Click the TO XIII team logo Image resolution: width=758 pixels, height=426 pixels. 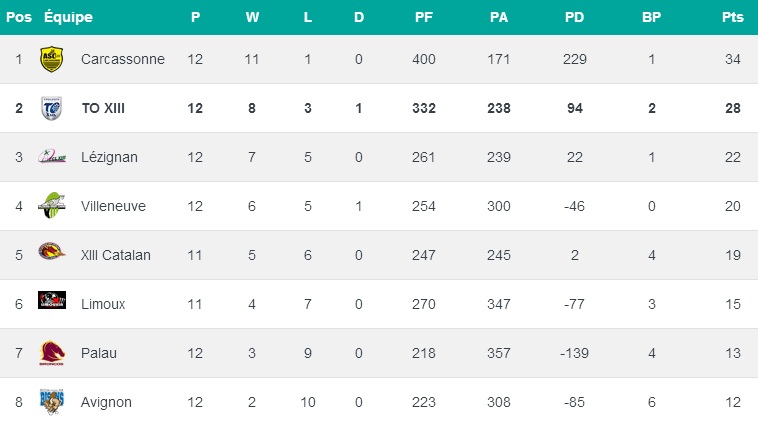[x=51, y=108]
